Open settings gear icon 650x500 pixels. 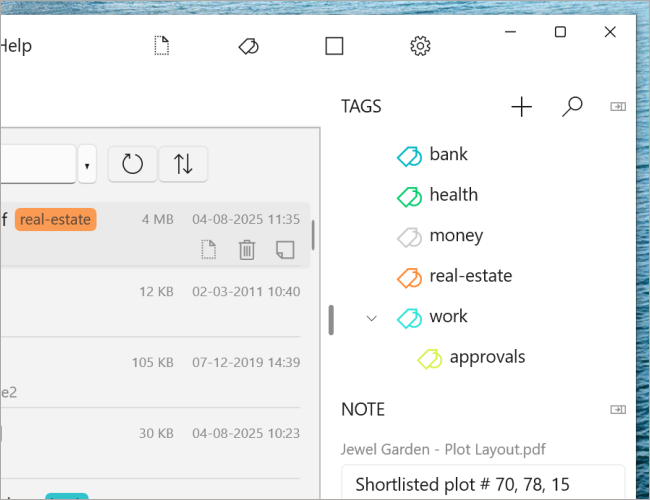pyautogui.click(x=420, y=46)
